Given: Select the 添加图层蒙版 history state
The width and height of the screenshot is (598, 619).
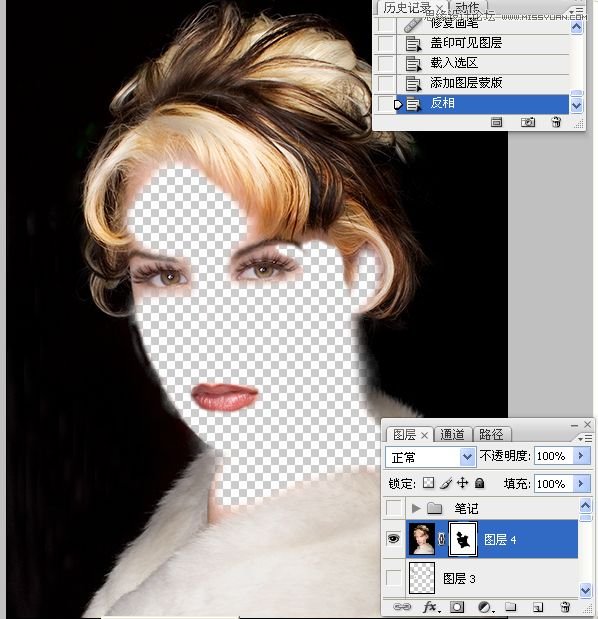Looking at the screenshot, I should click(482, 83).
